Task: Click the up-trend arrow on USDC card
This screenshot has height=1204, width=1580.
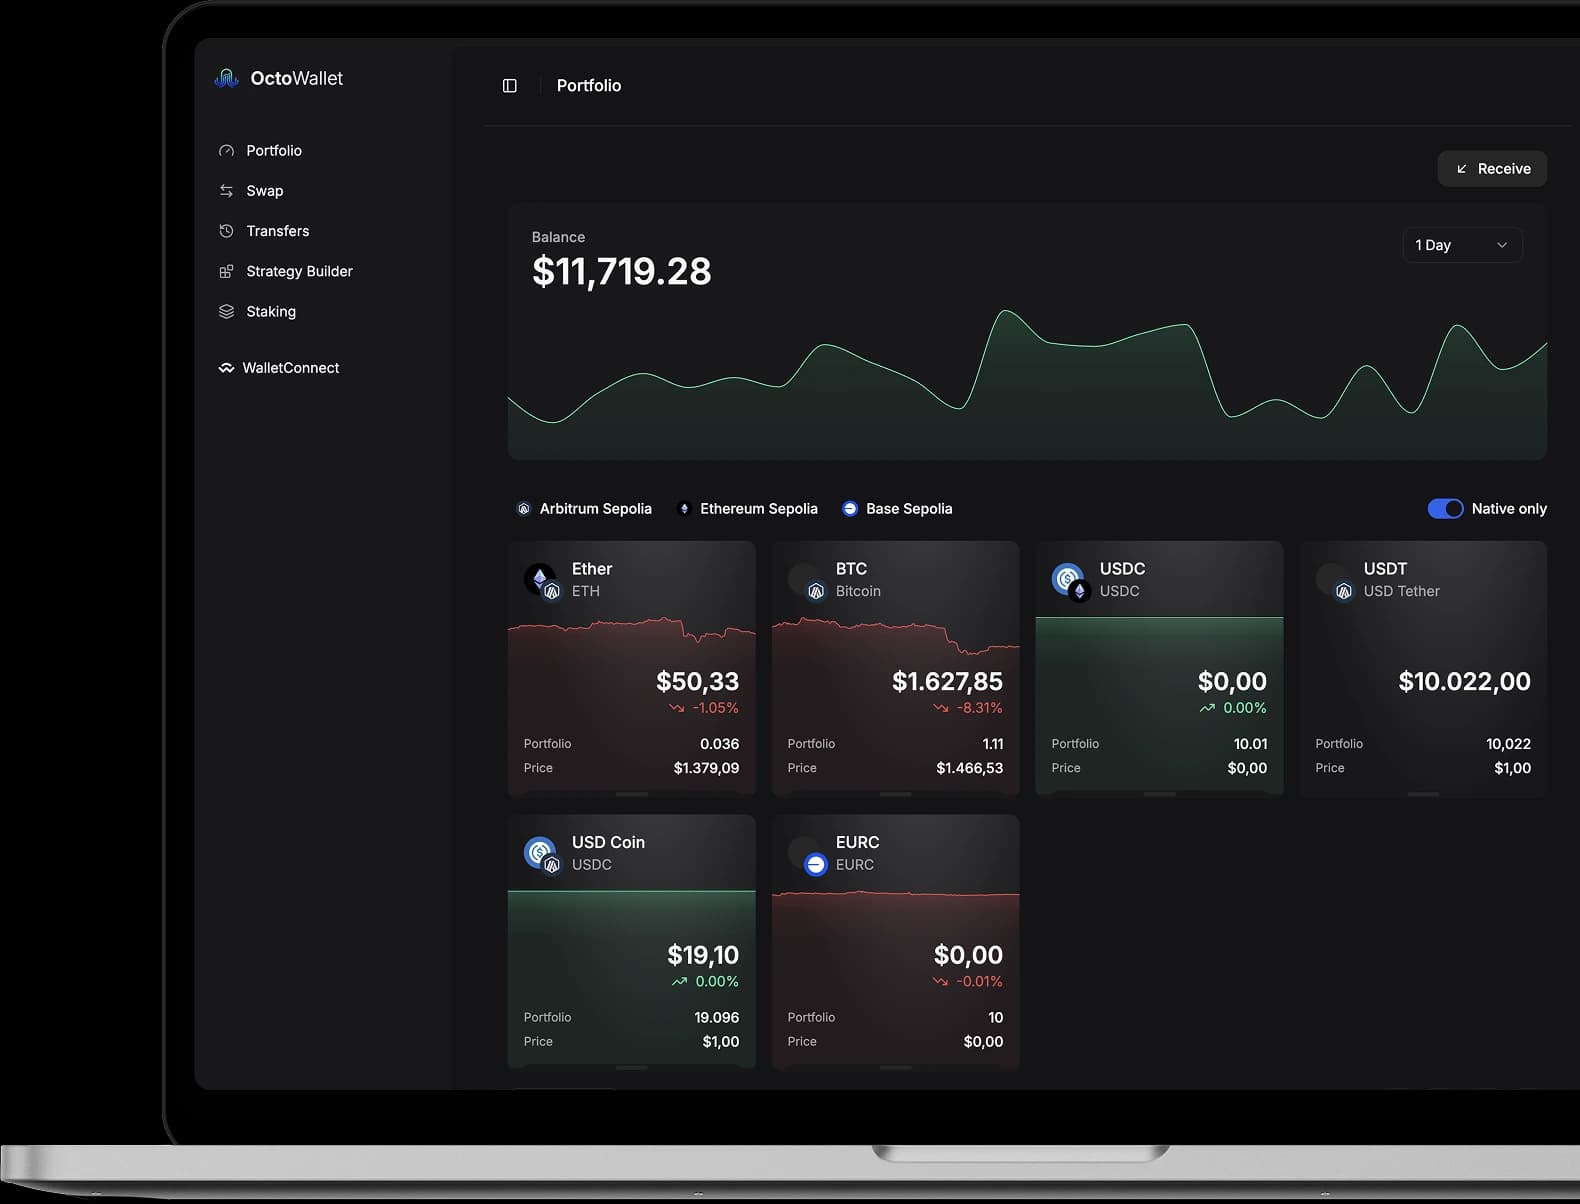Action: (1207, 708)
